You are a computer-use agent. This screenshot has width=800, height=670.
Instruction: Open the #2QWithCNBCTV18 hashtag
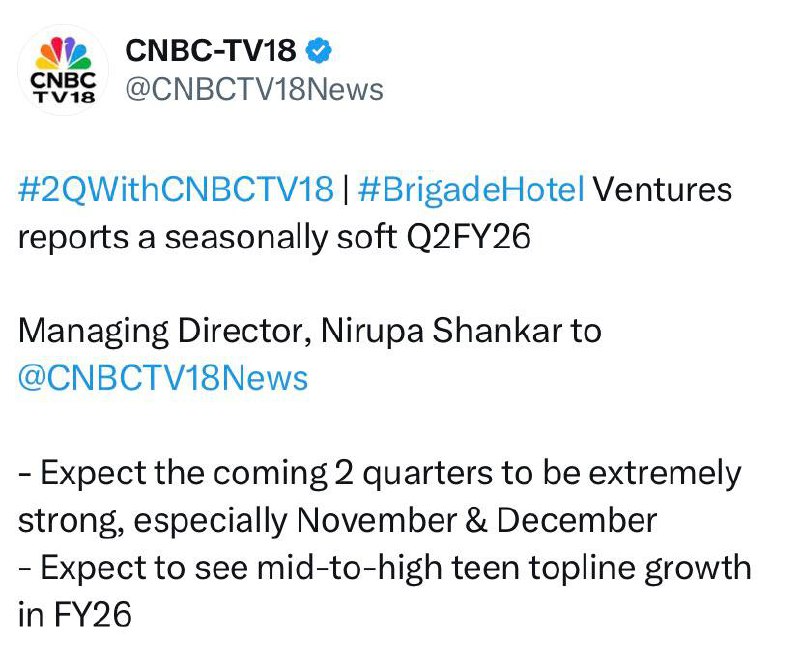pos(175,189)
